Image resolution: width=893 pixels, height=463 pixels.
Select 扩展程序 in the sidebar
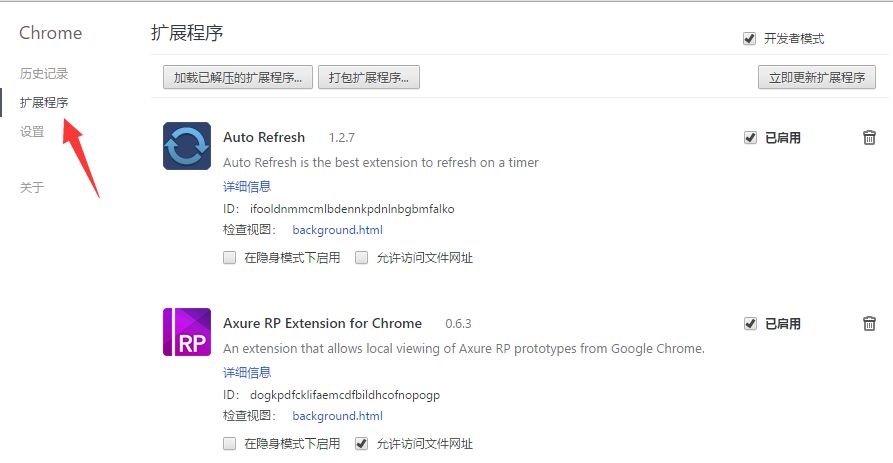44,103
